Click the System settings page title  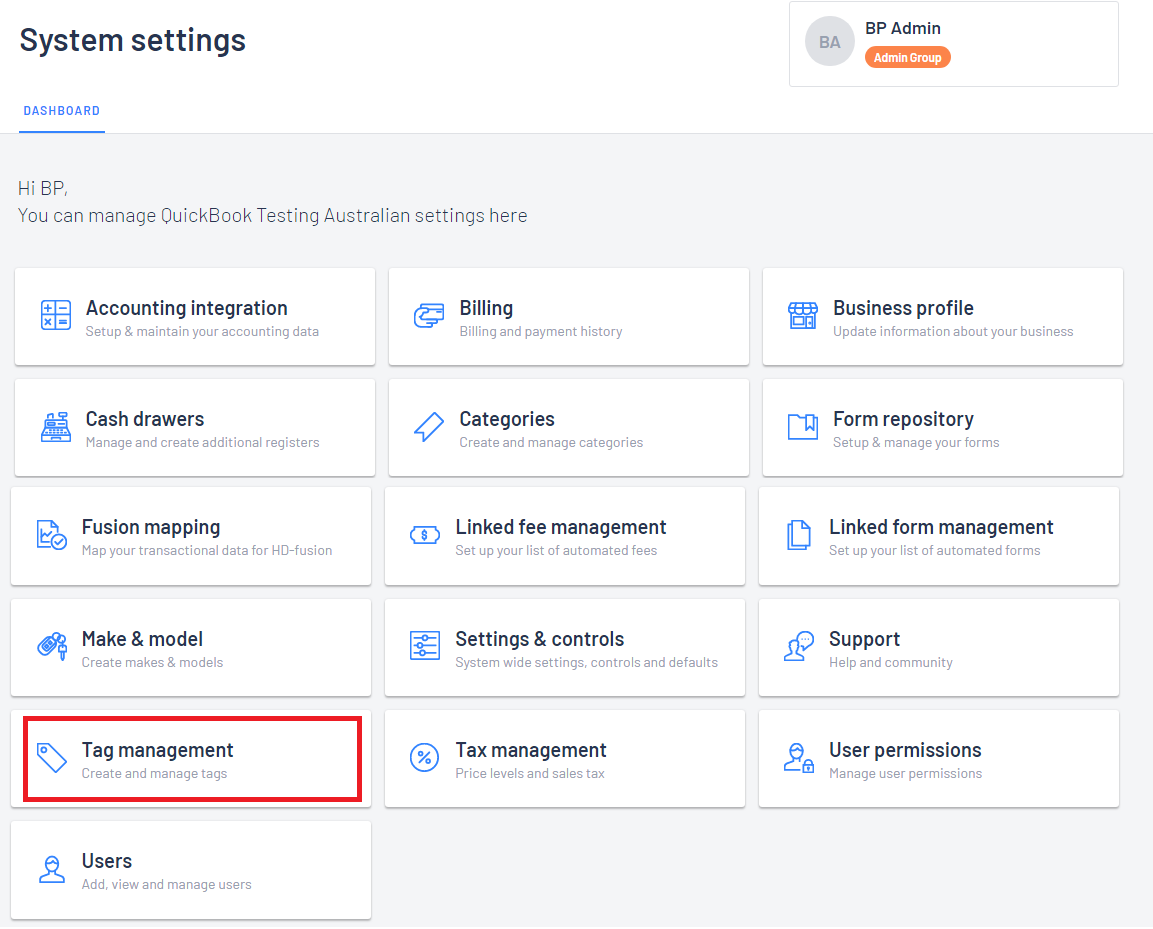point(132,40)
